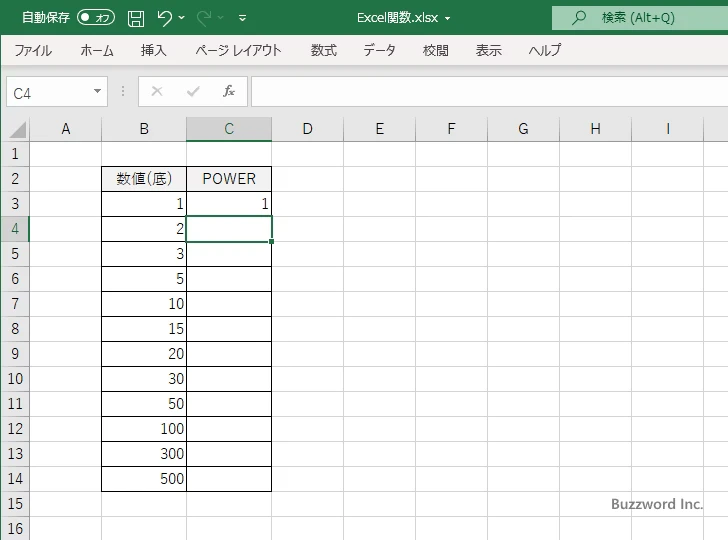Screen dimensions: 728x540
Task: Select column C header
Action: pos(229,129)
